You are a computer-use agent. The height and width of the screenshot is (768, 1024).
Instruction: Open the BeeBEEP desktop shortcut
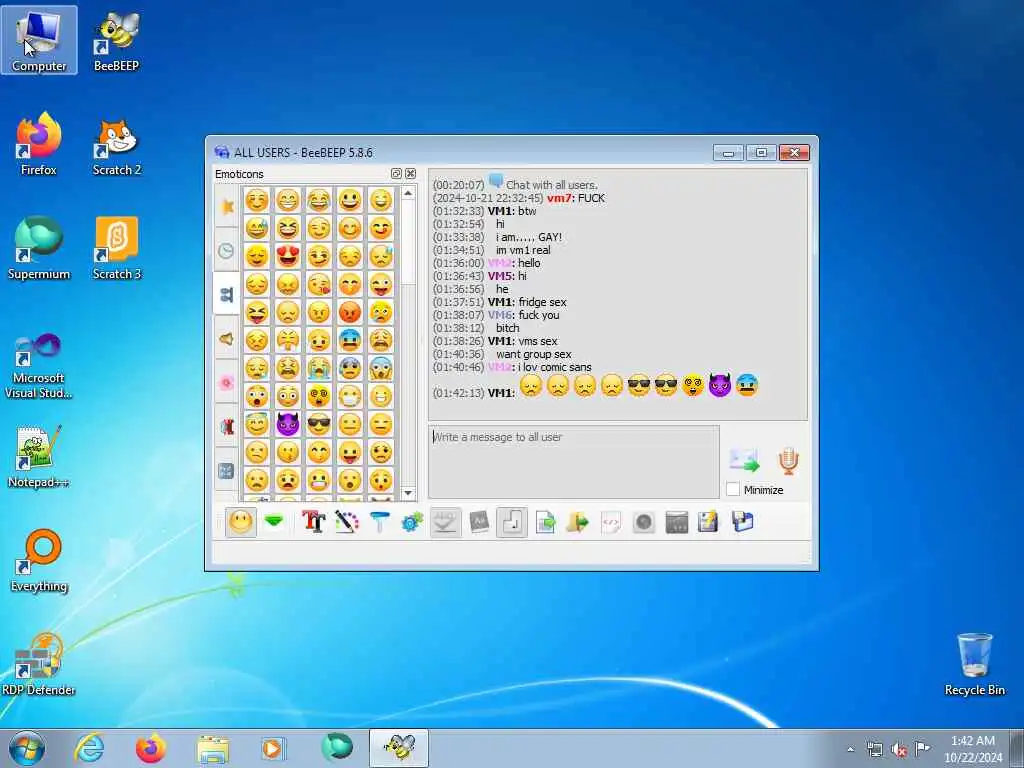[x=116, y=40]
